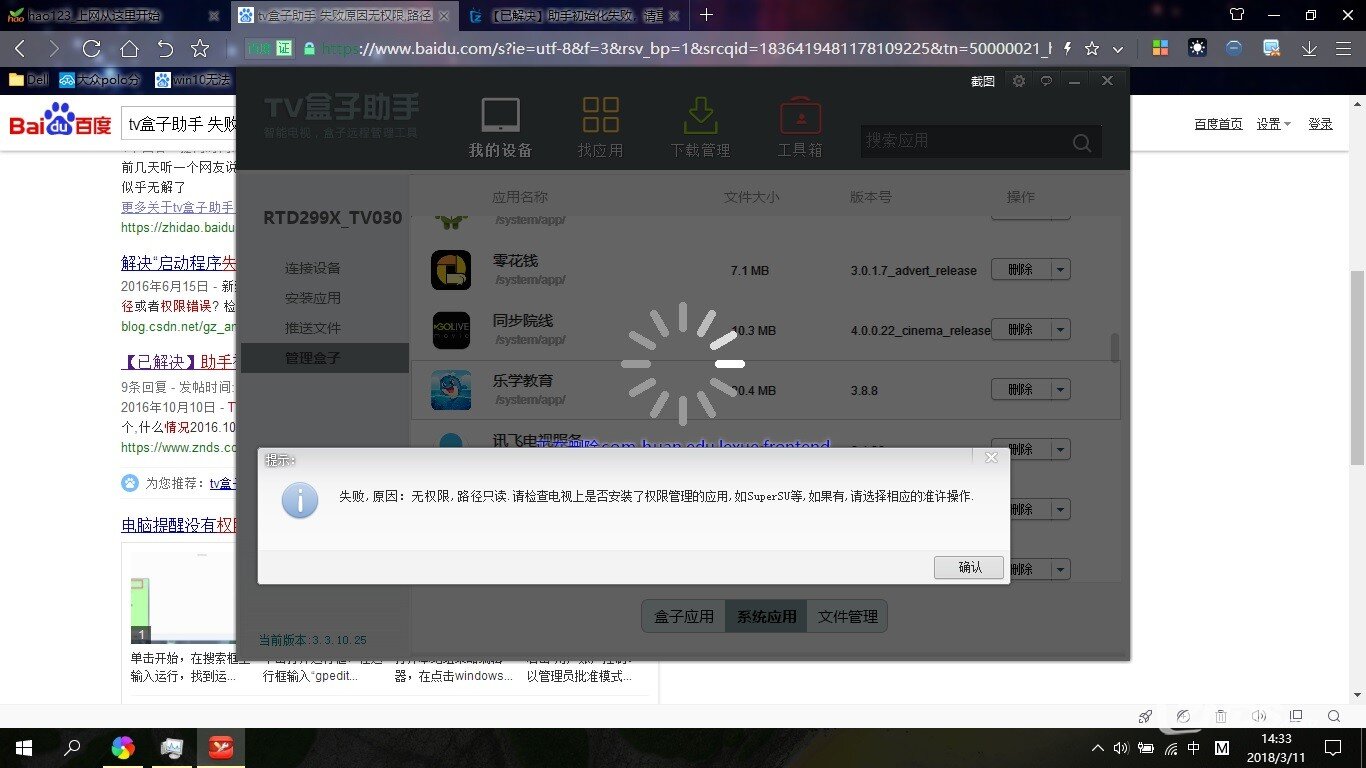Open the 工具箱 toolbox icon

pos(800,128)
